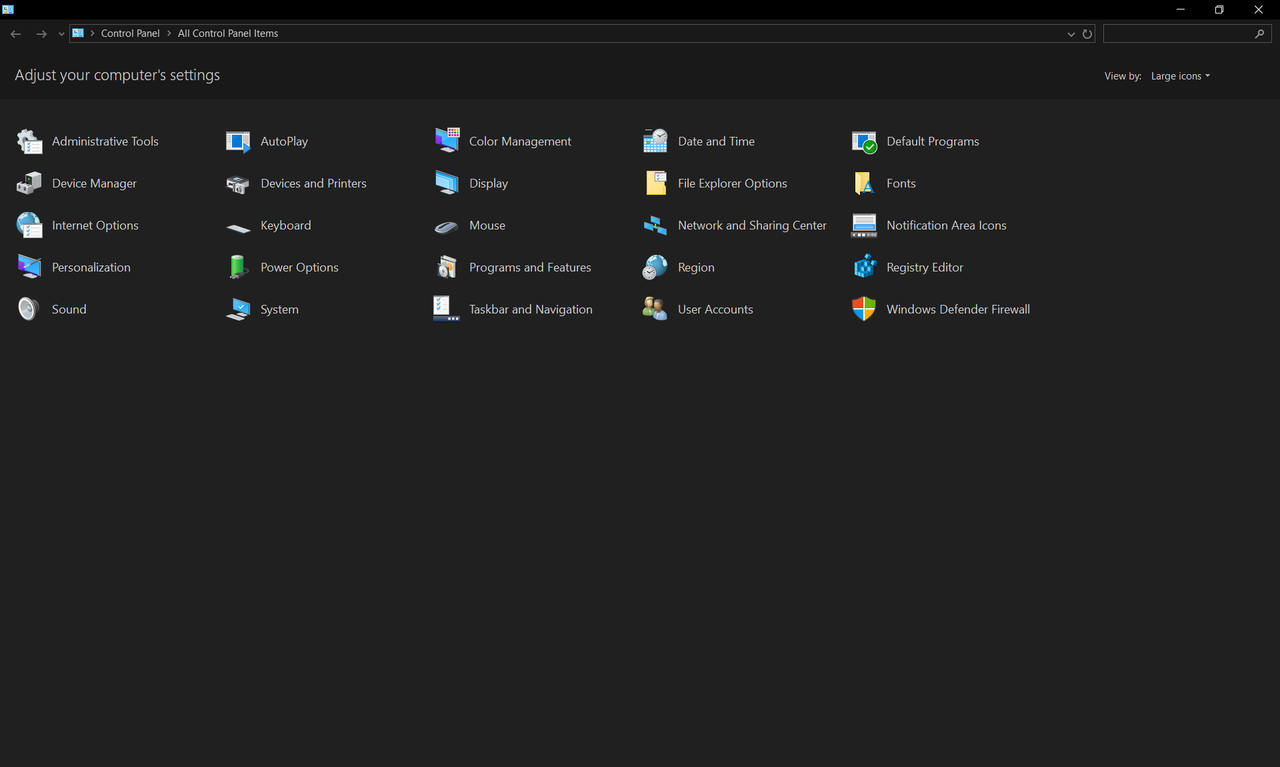1280x767 pixels.
Task: Click the Color Management label
Action: (x=520, y=141)
